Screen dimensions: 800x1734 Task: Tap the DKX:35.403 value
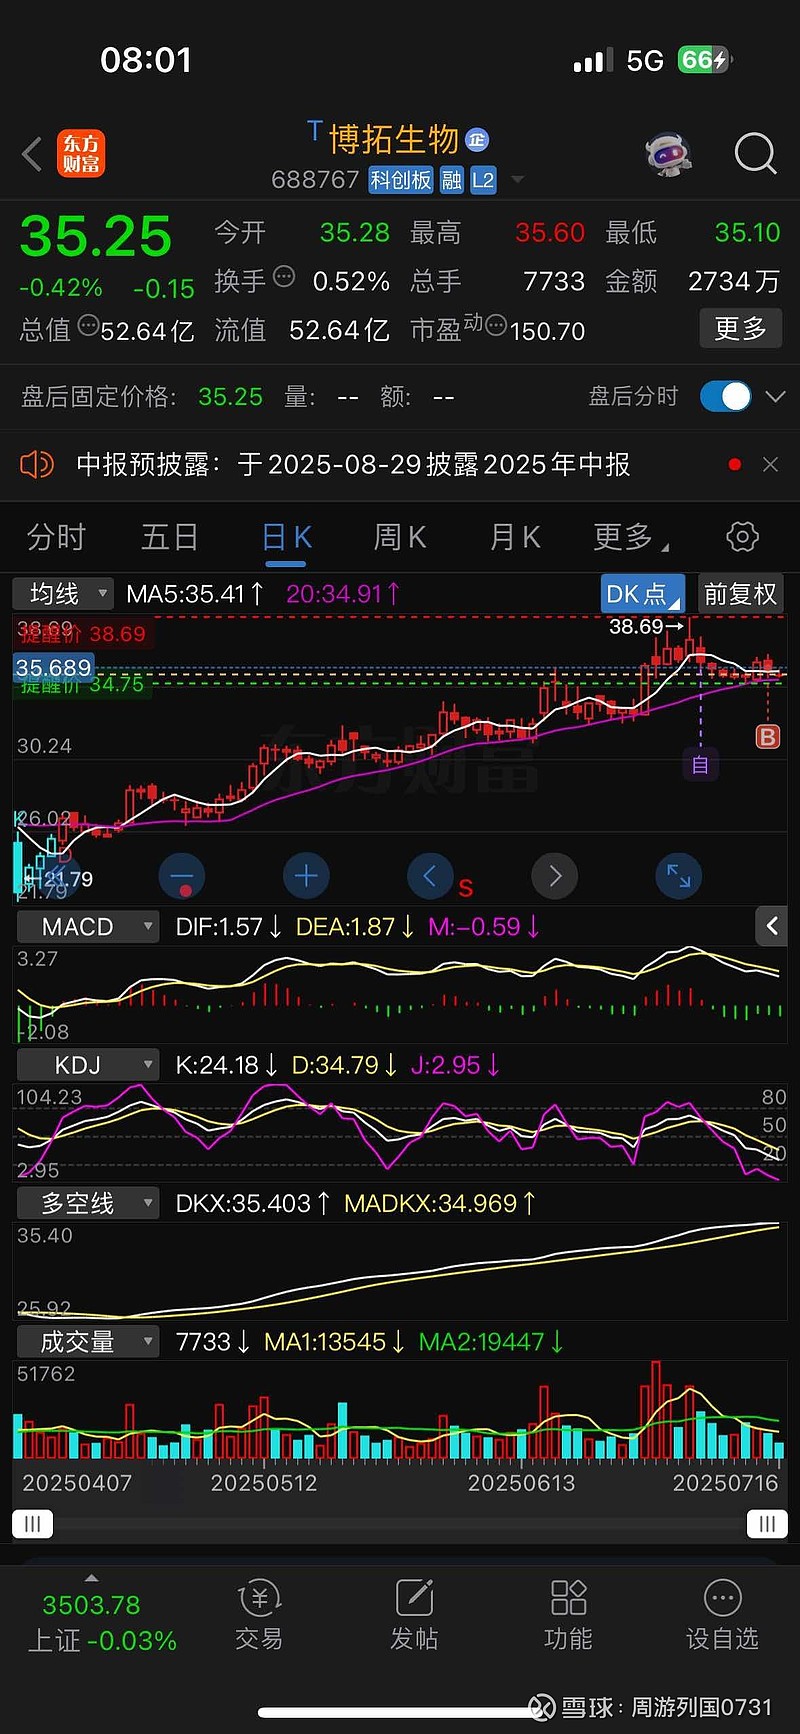pos(252,1203)
